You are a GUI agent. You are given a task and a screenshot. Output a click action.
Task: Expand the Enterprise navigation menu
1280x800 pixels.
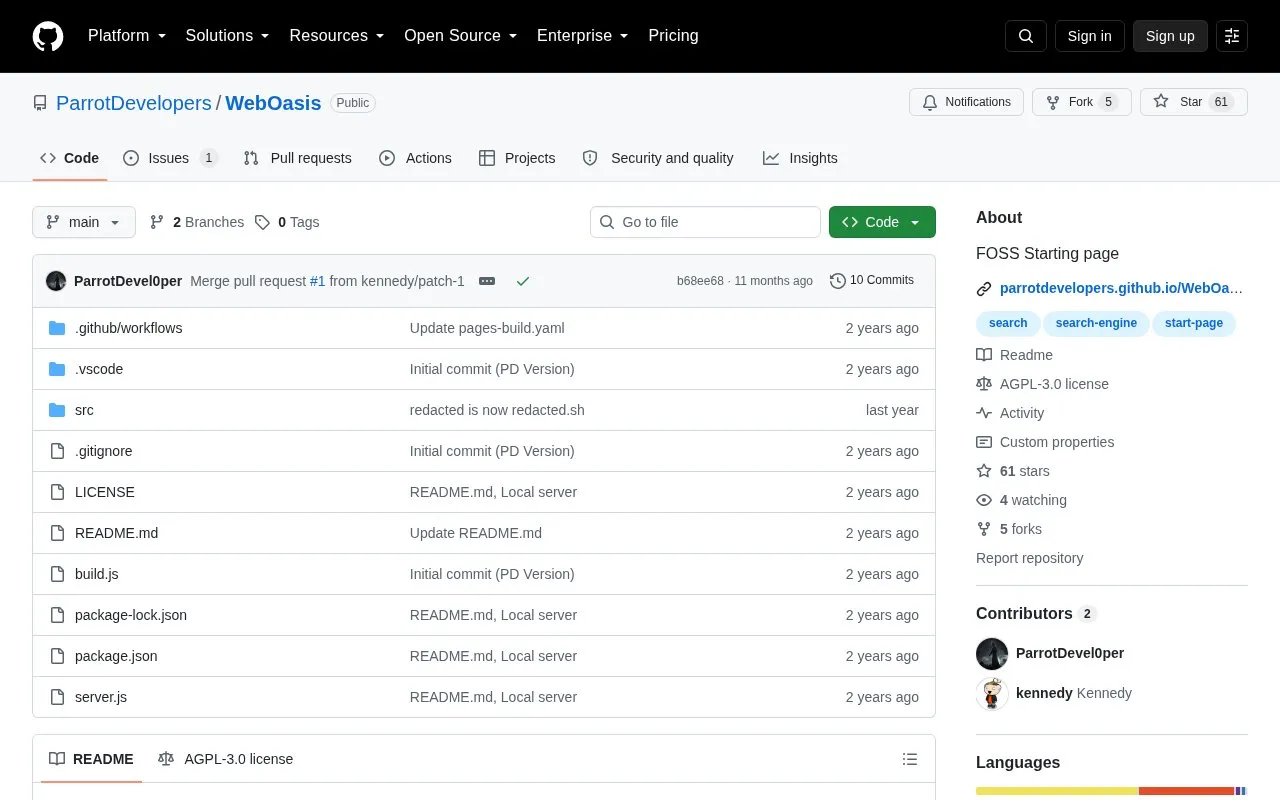tap(583, 36)
